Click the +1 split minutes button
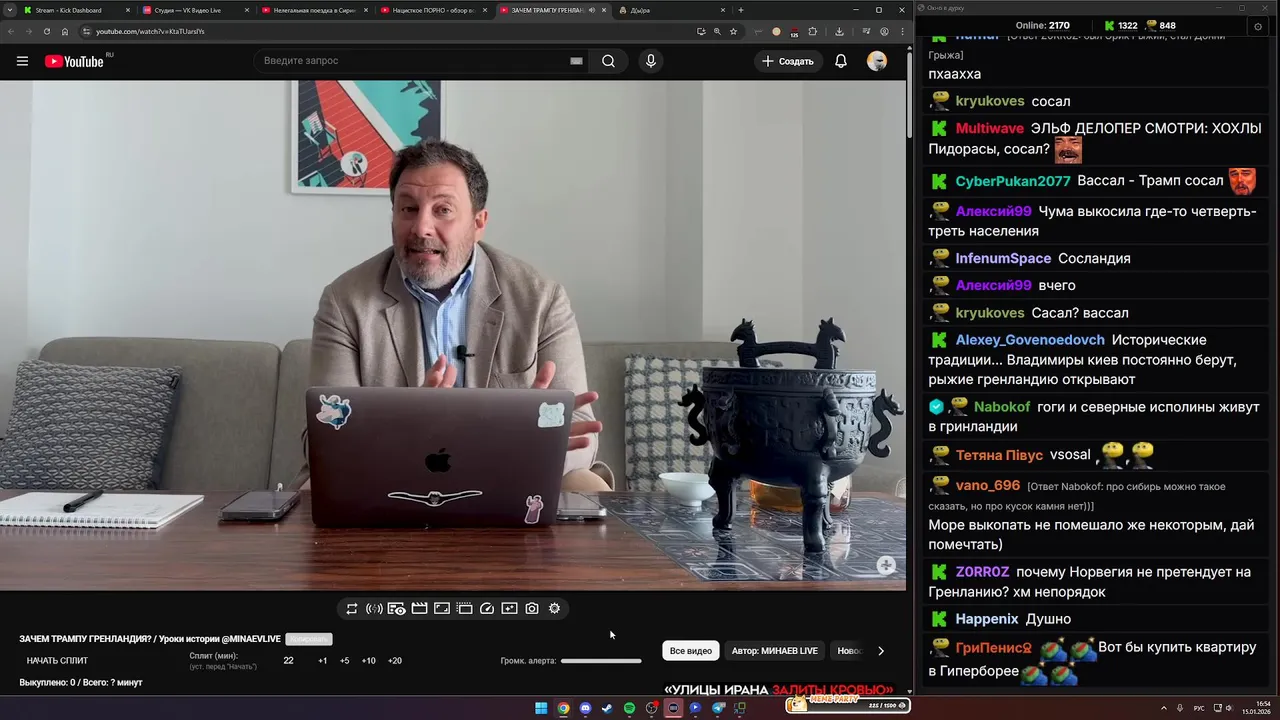 [x=322, y=661]
